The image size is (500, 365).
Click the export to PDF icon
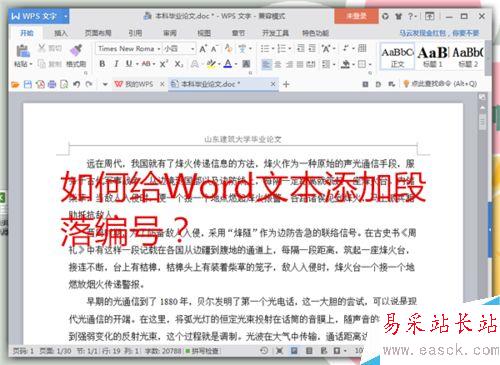(40, 84)
